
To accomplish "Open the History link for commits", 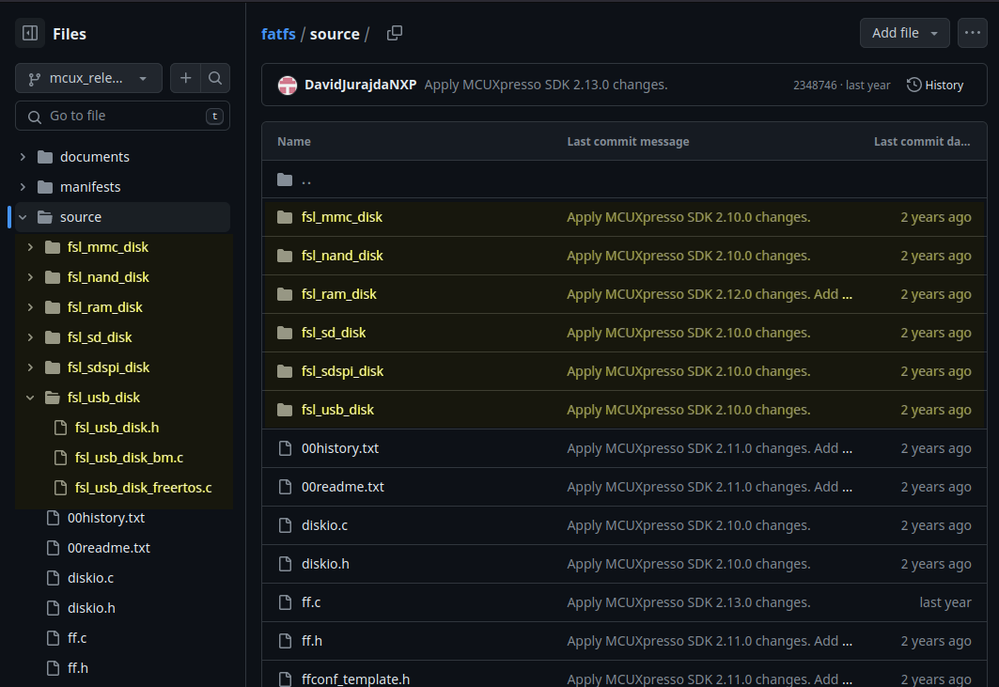I will (935, 85).
